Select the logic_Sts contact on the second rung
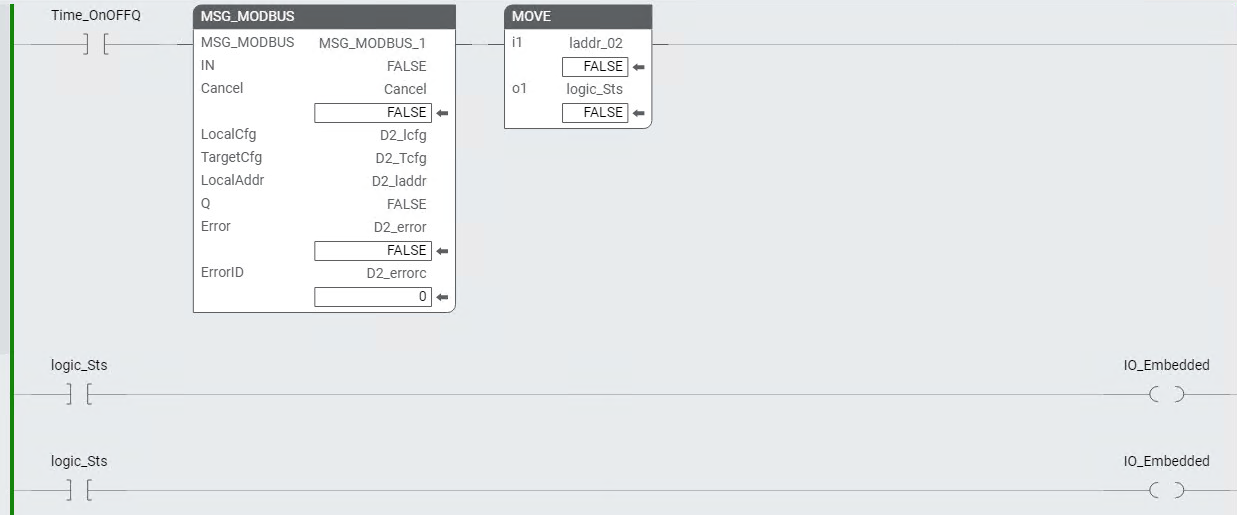This screenshot has height=515, width=1237. [79, 395]
